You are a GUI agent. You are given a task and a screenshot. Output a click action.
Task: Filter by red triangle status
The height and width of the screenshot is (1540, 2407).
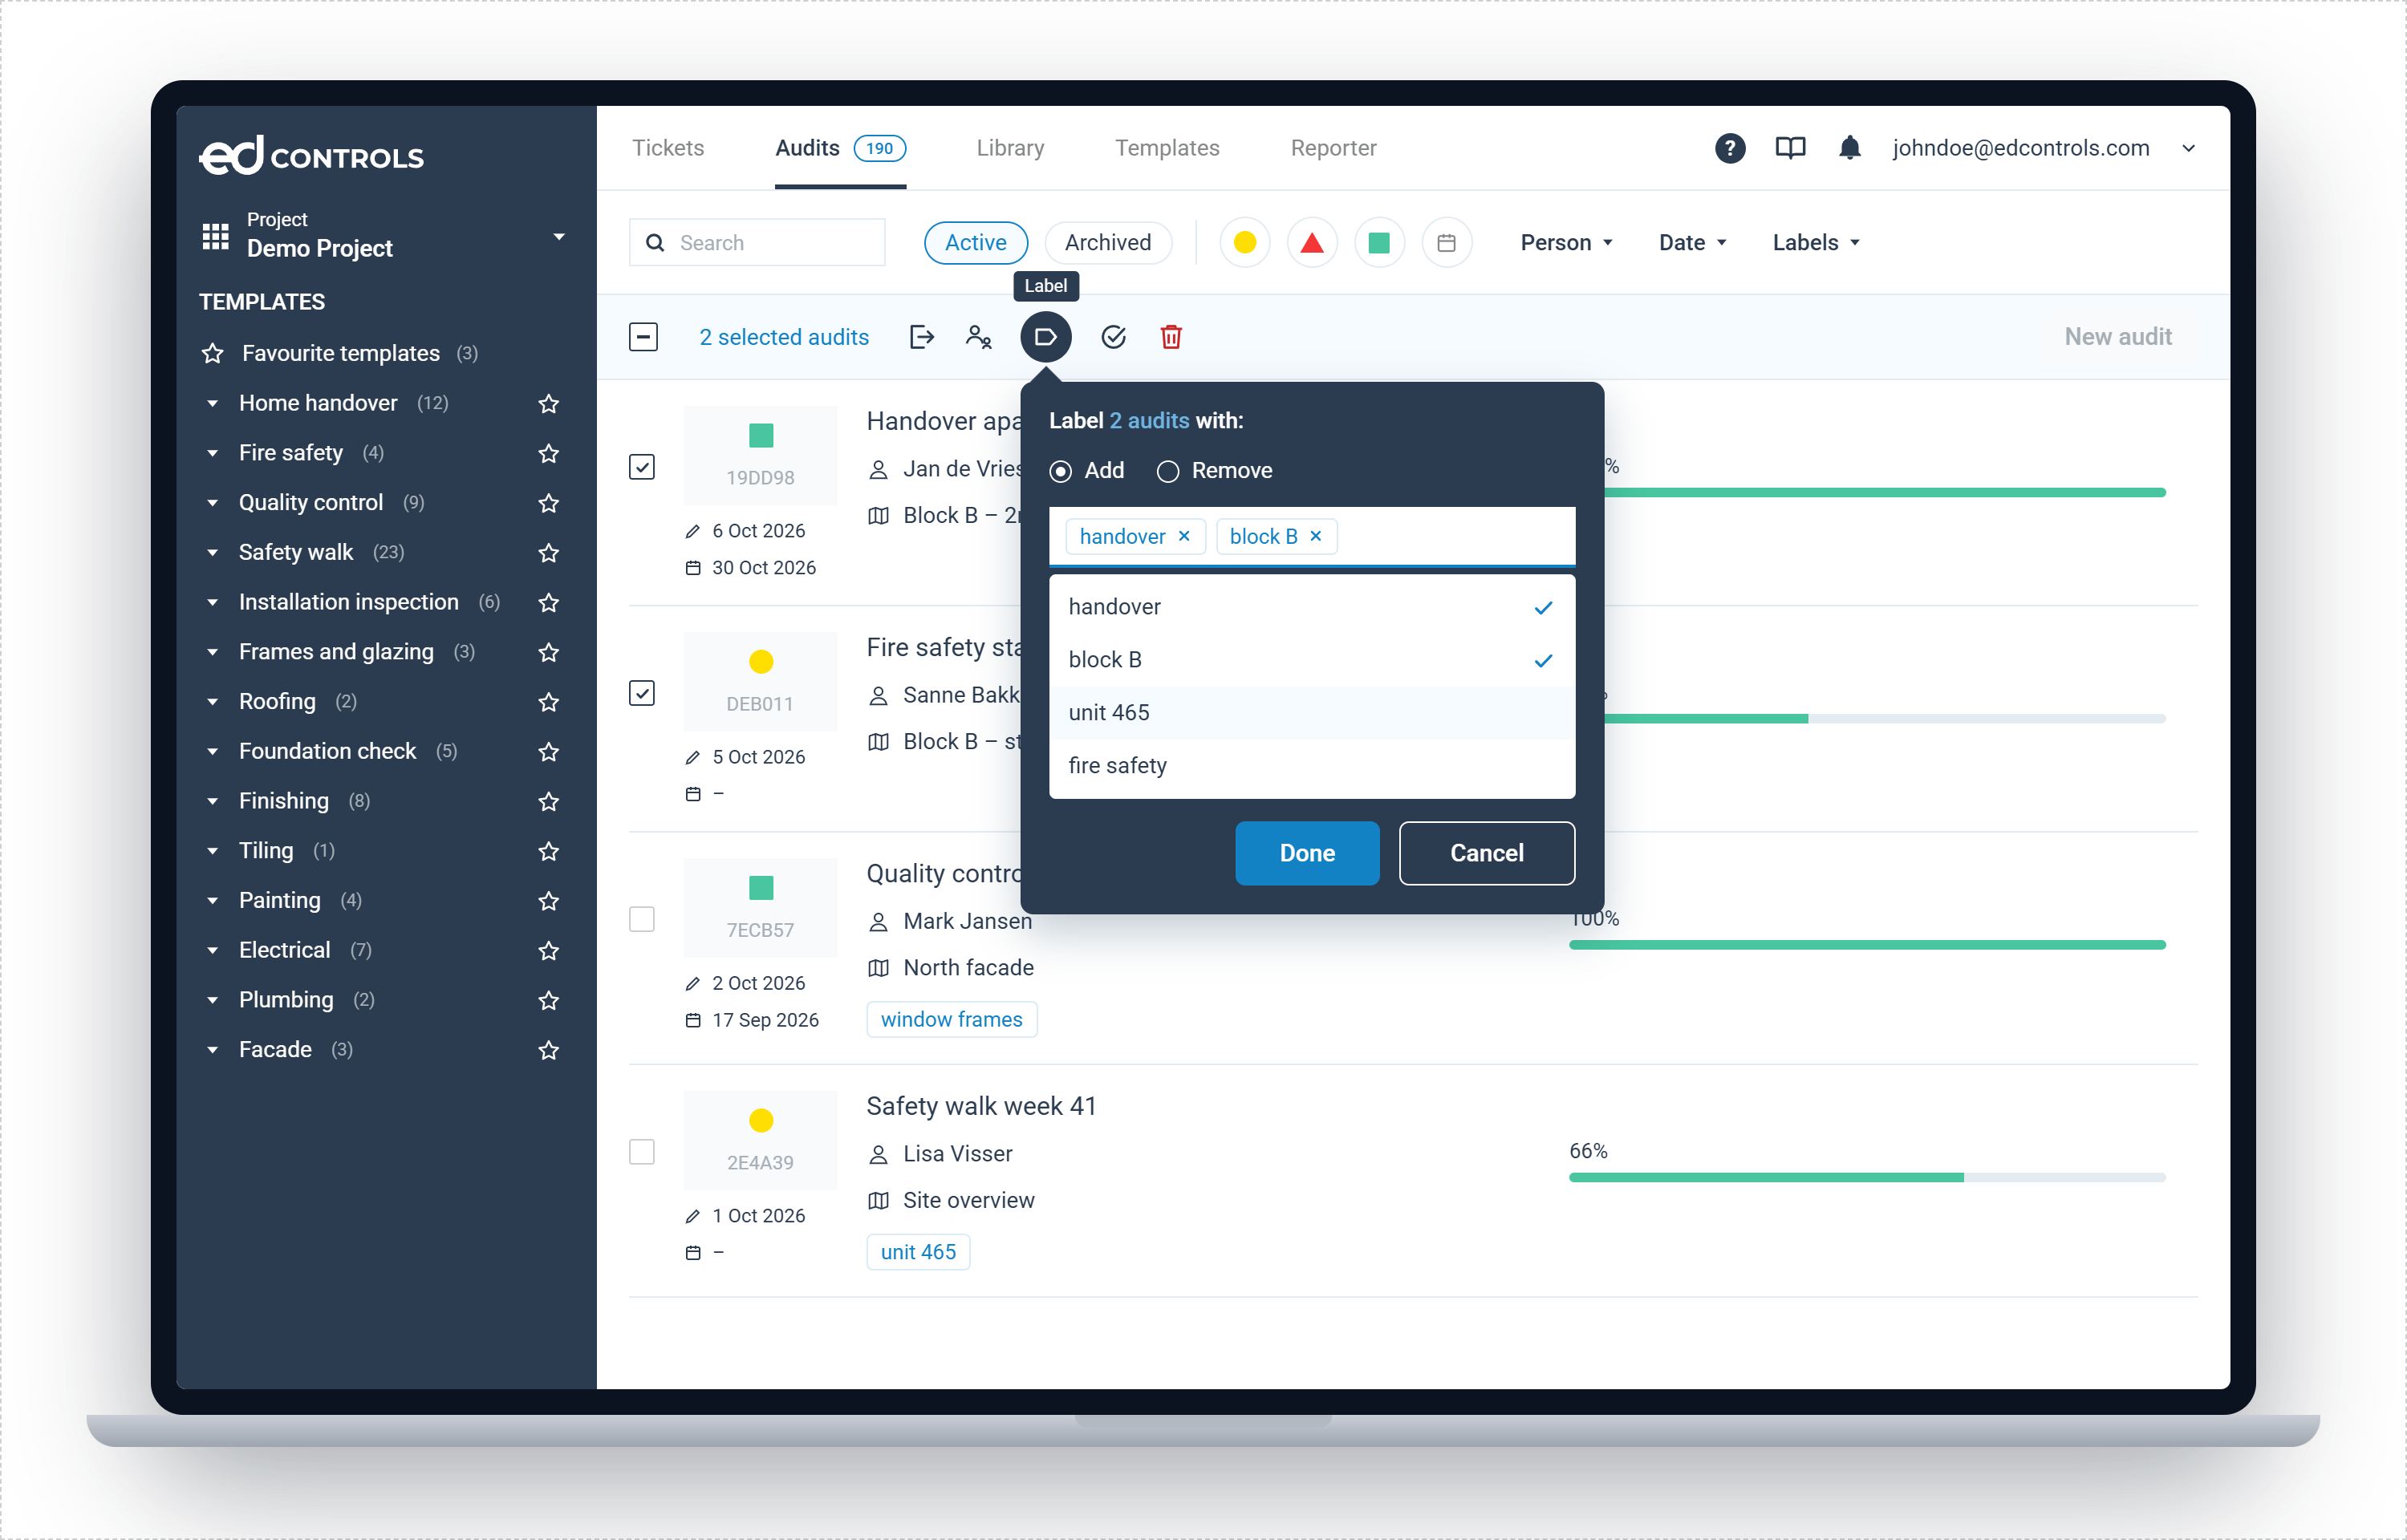(1312, 243)
